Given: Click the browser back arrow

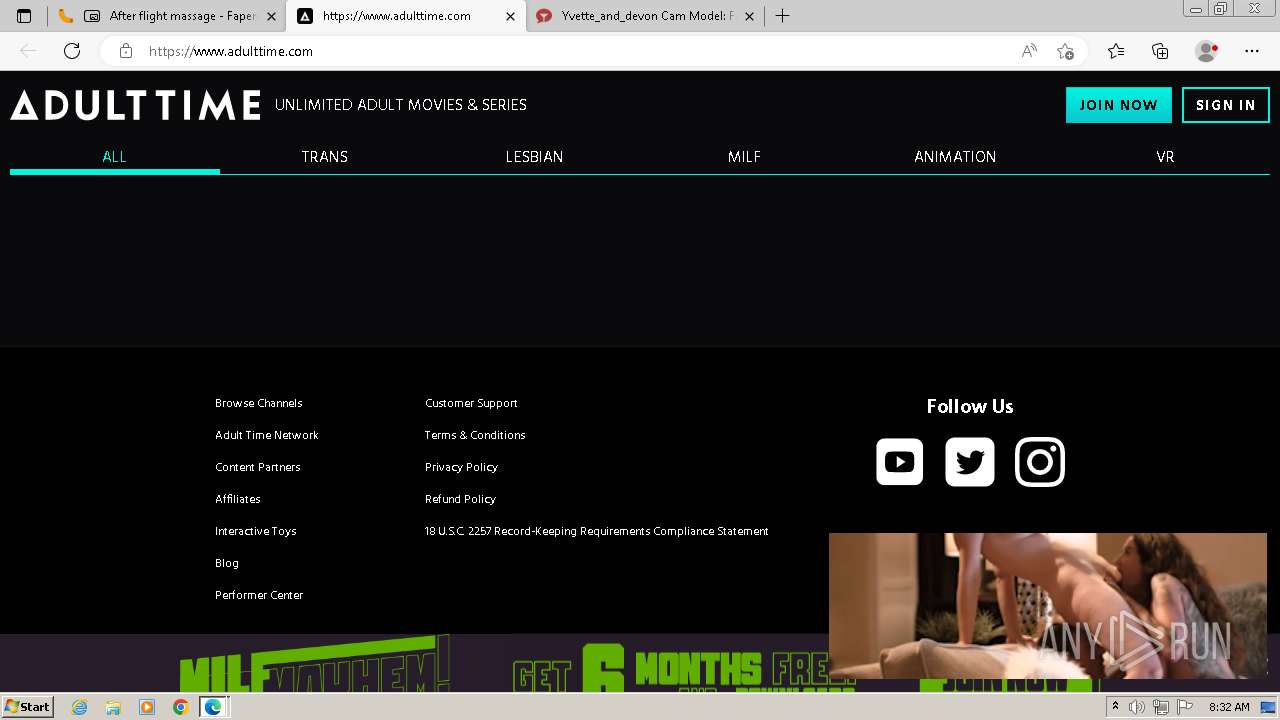Looking at the screenshot, I should (28, 51).
